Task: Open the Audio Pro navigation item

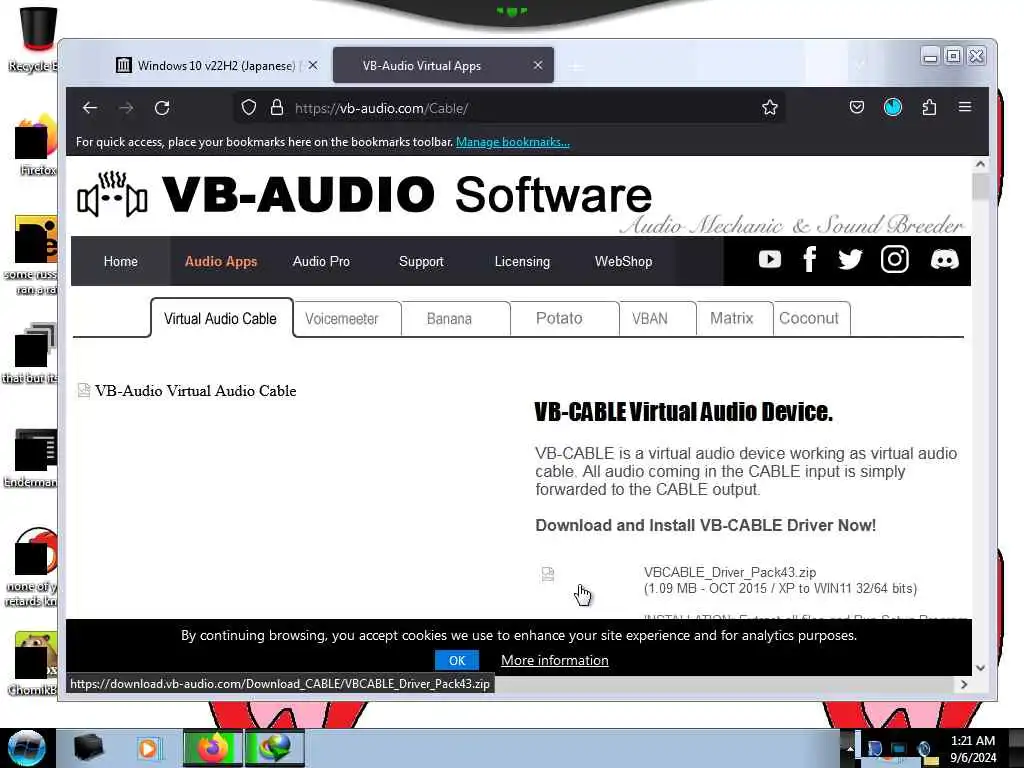Action: [x=321, y=261]
